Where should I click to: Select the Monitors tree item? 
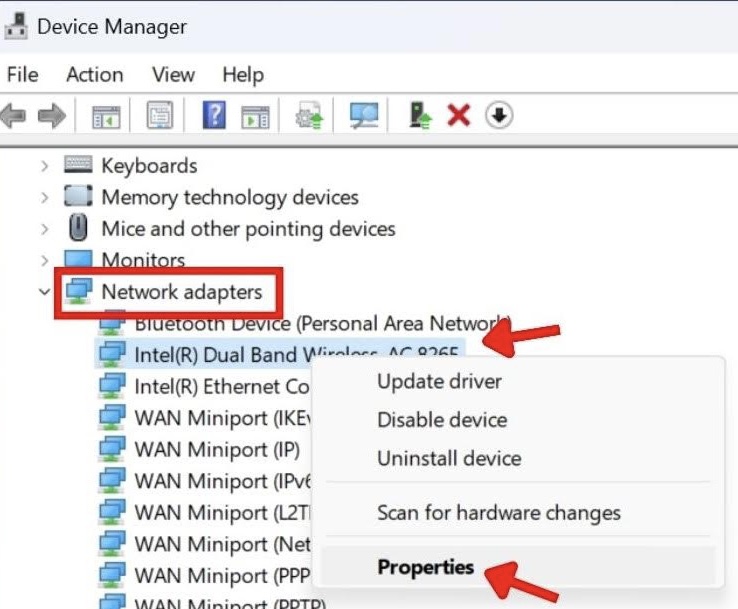tap(143, 260)
